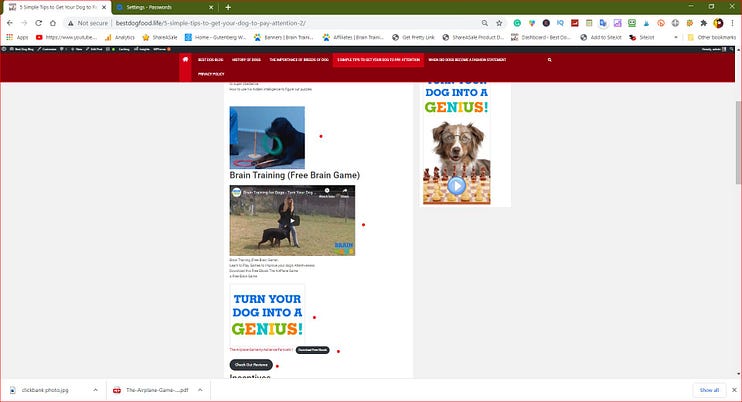Play the Brain Training for Dogs video

tap(292, 220)
